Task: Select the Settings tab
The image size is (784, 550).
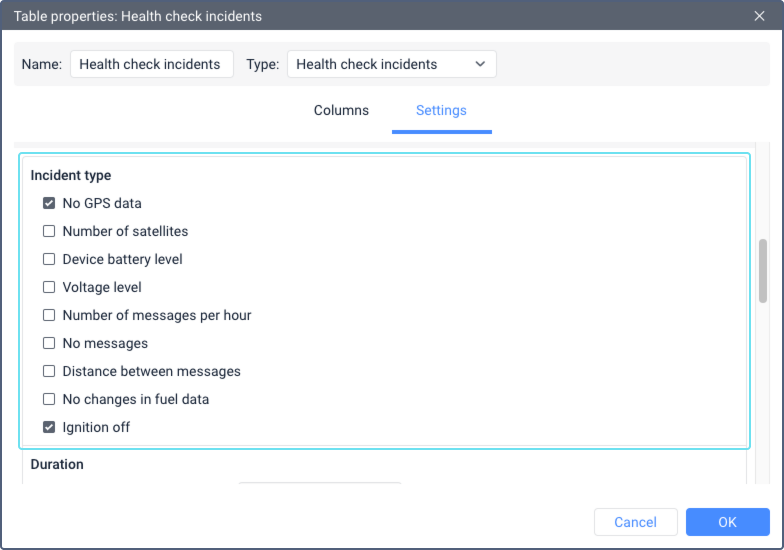Action: [442, 110]
